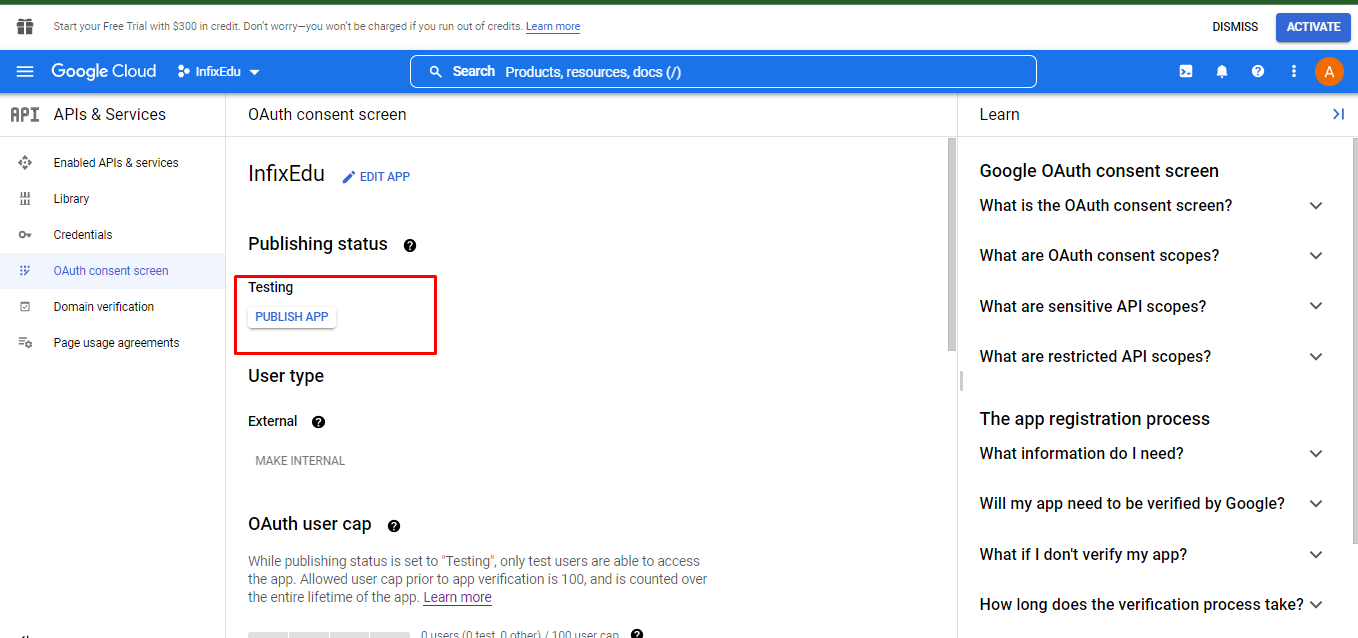1358x638 pixels.
Task: Collapse the Learn panel with arrow icon
Action: pyautogui.click(x=1338, y=115)
